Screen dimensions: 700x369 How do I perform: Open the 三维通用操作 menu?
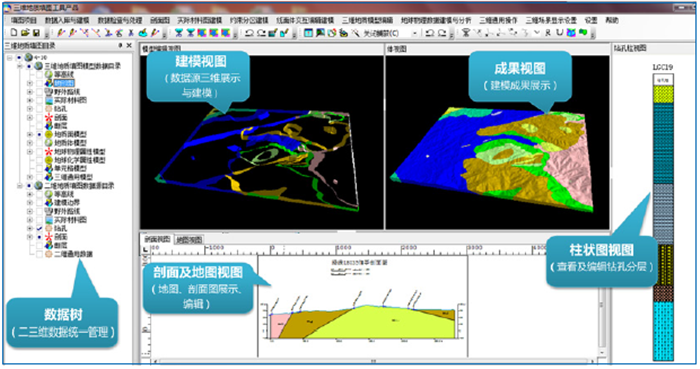click(498, 21)
